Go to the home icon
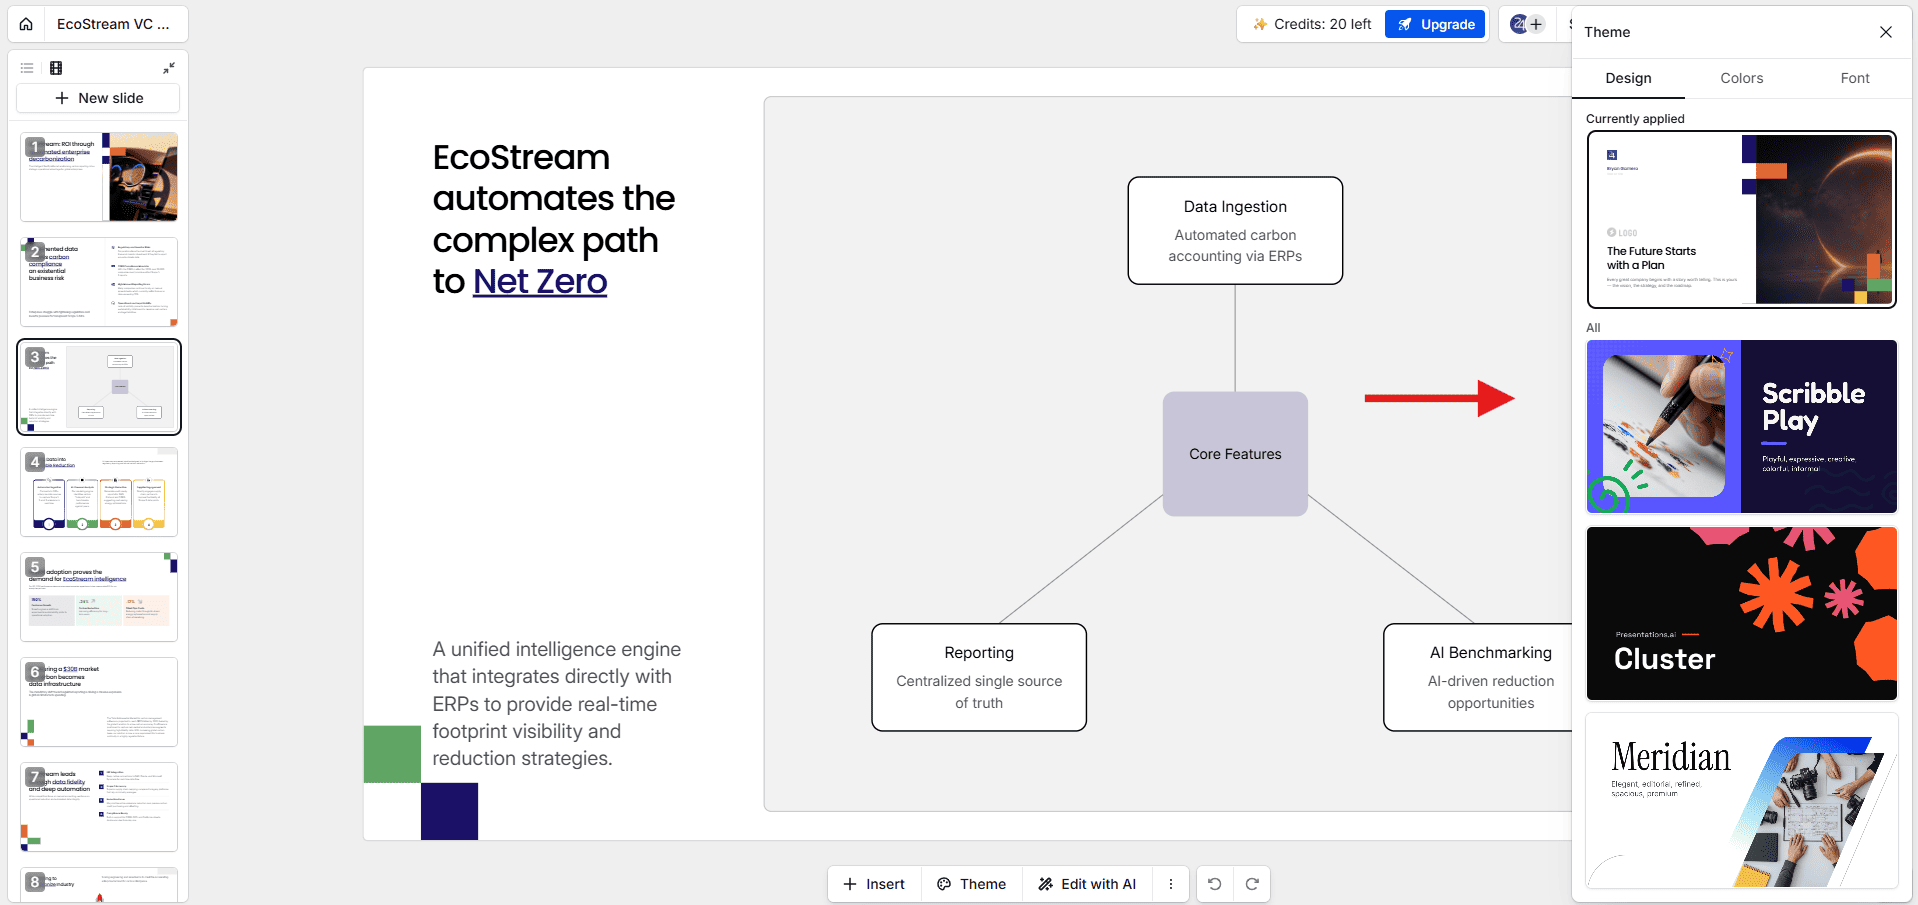The image size is (1918, 905). [x=26, y=24]
